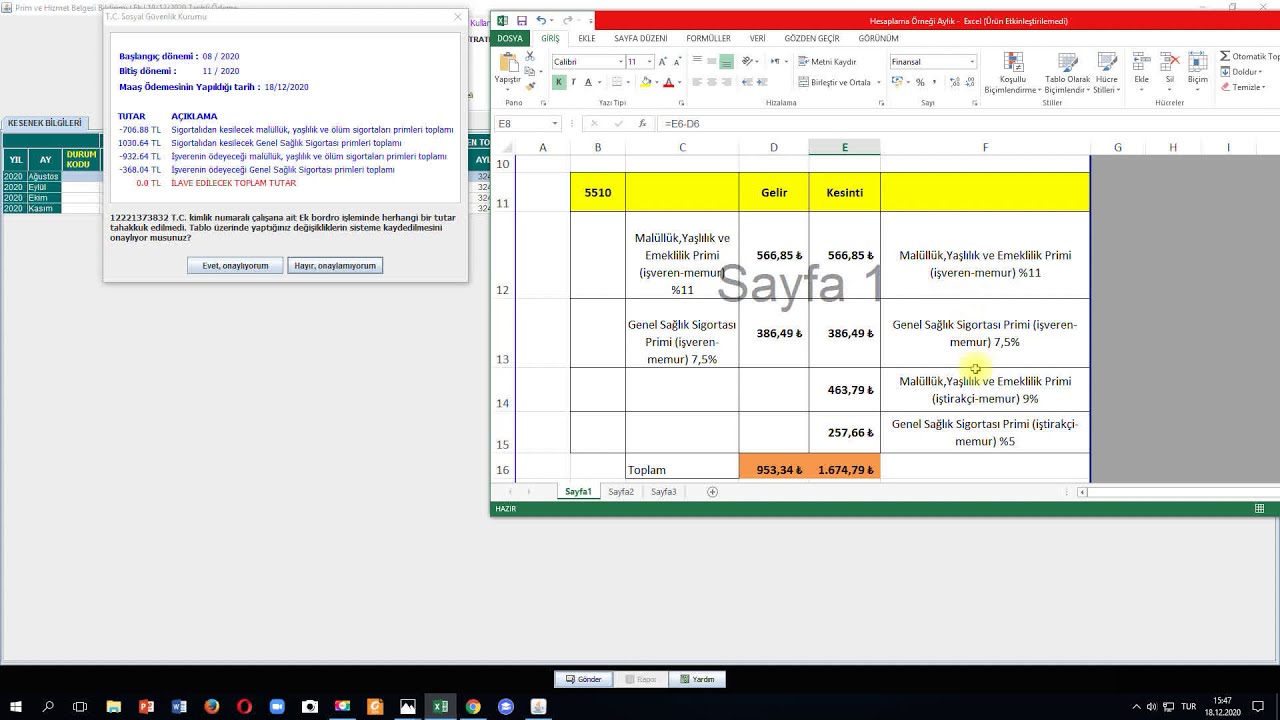Expand the Finansal number format dropdown
Image resolution: width=1280 pixels, height=720 pixels.
pyautogui.click(x=971, y=62)
